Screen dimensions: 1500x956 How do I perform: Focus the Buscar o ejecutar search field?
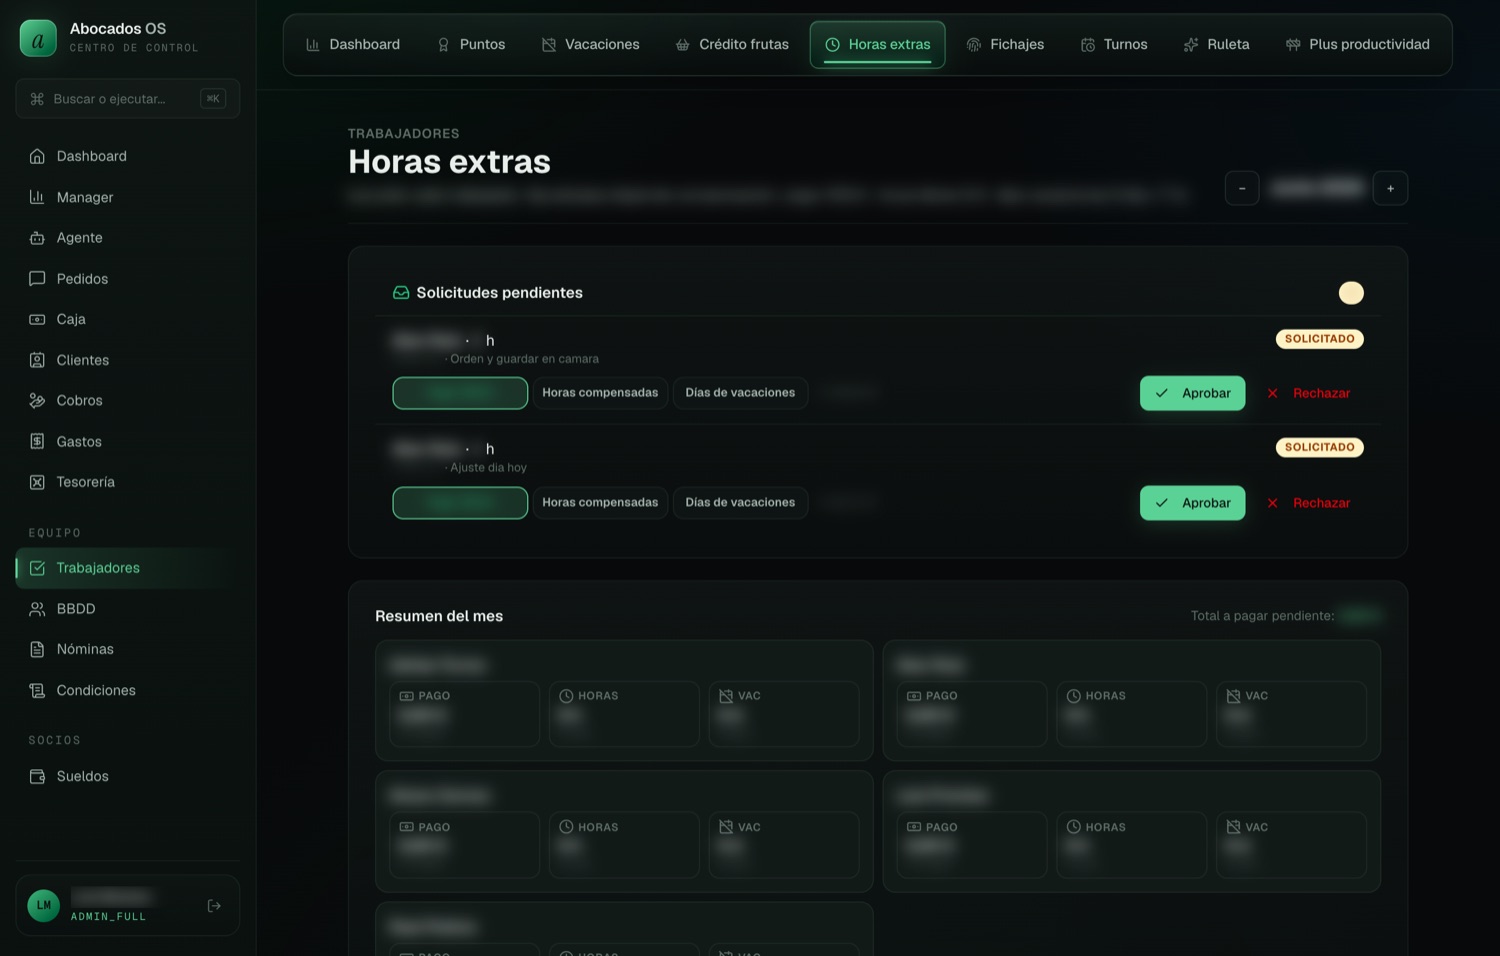click(127, 99)
